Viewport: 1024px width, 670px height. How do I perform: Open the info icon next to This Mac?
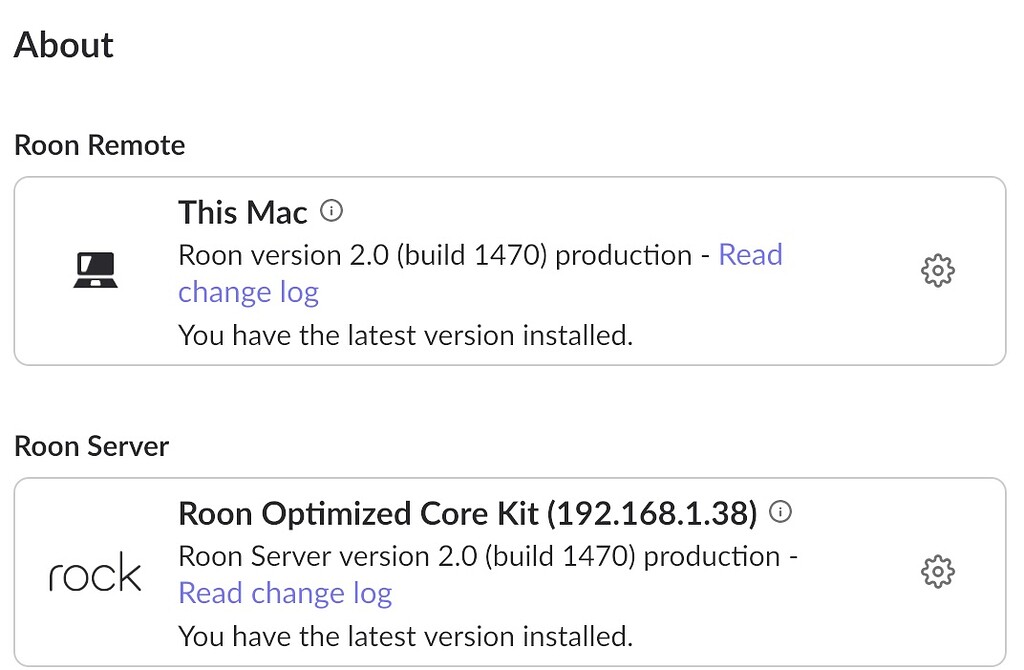coord(331,210)
